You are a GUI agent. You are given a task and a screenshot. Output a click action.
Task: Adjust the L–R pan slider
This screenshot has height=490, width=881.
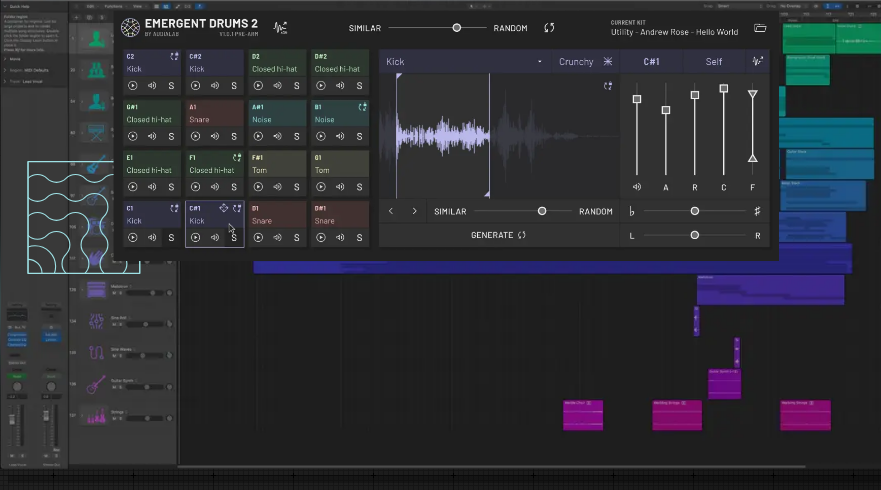(695, 235)
